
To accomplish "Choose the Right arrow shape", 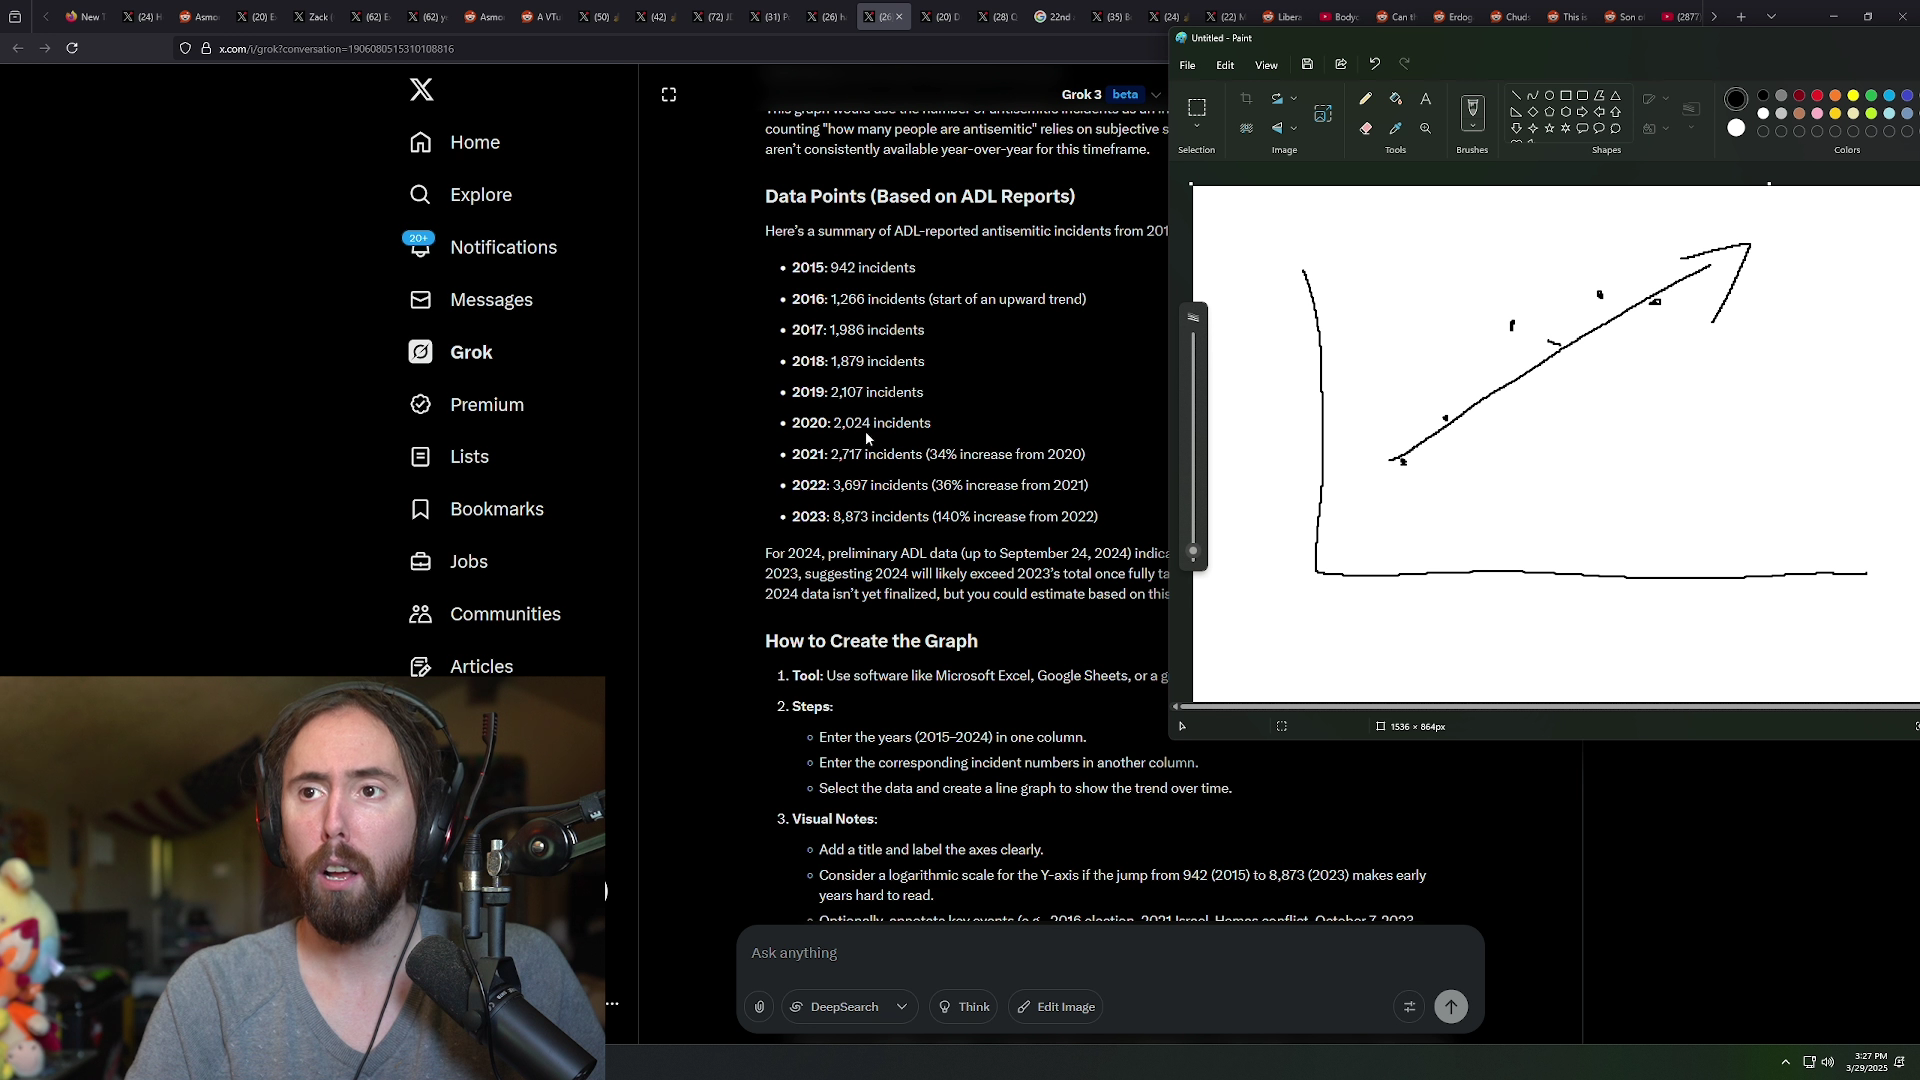I will [1583, 112].
